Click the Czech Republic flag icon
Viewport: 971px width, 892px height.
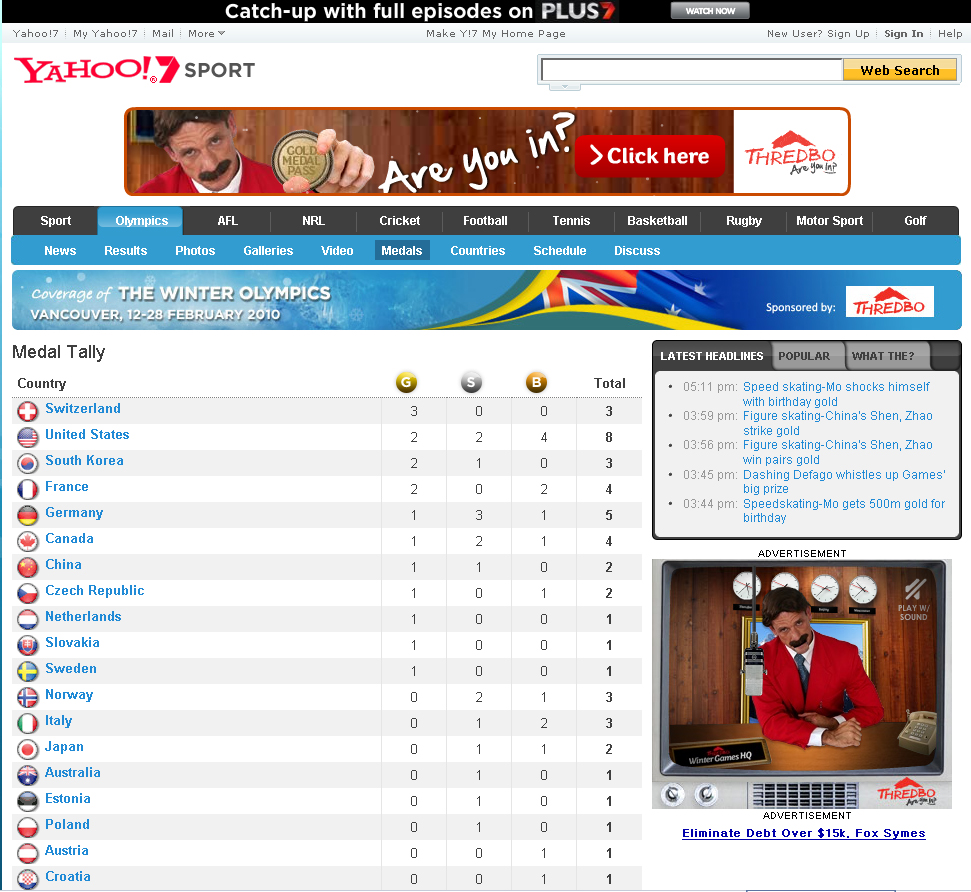[27, 593]
